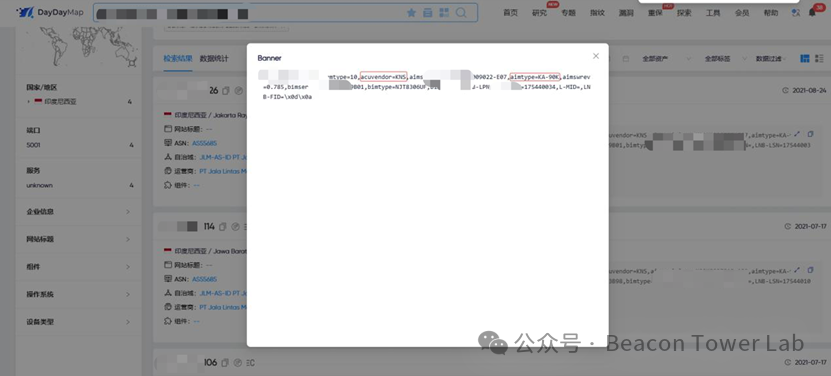Viewport: 831px width, 376px height.
Task: Select port 5001 in the sidebar filter
Action: (x=33, y=145)
